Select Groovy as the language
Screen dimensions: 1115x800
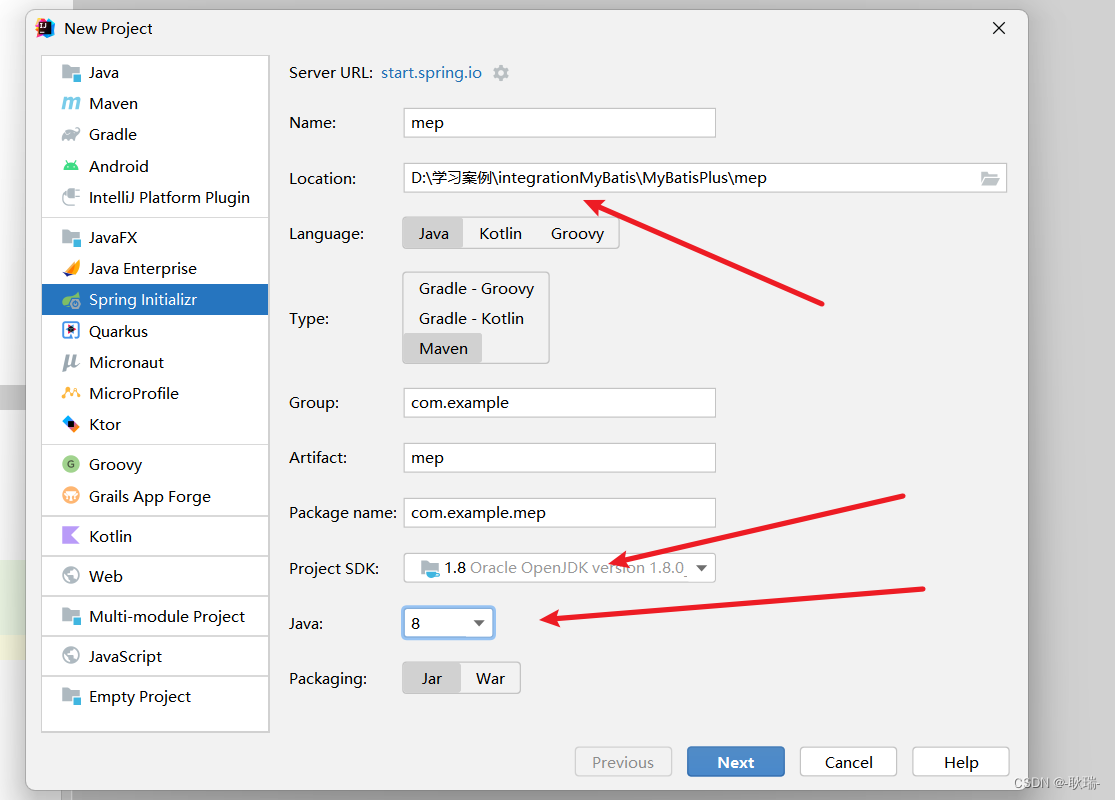click(x=577, y=233)
